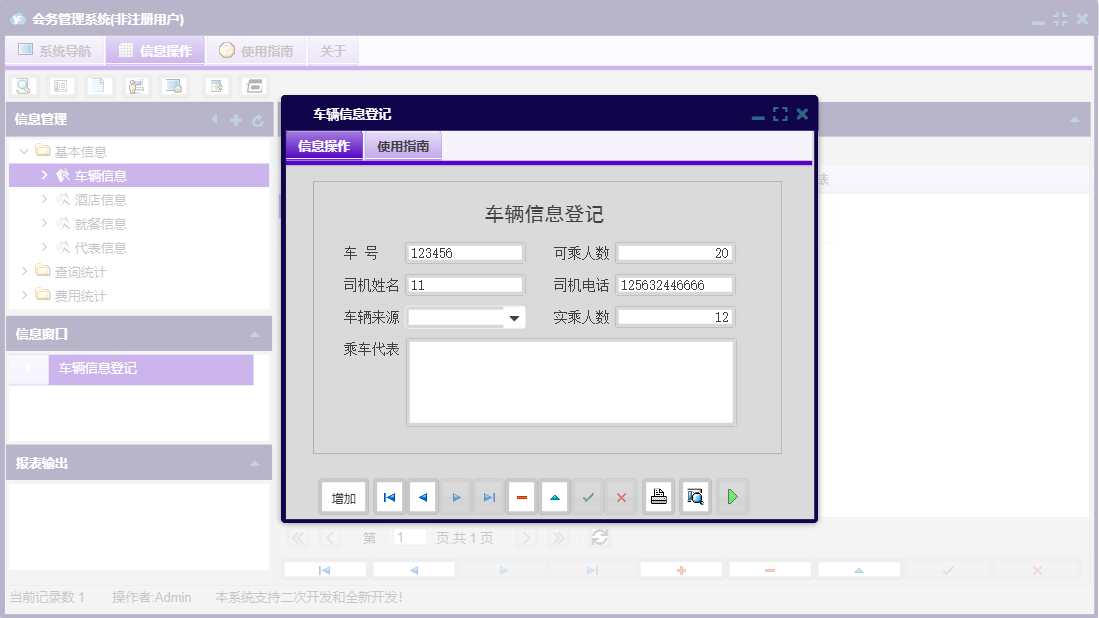The image size is (1099, 618).
Task: Click the report list icon in the toolbar
Action: pyautogui.click(x=61, y=86)
